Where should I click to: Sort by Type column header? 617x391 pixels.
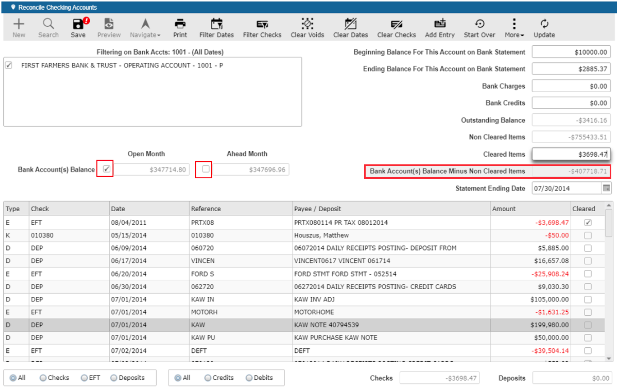[16, 208]
